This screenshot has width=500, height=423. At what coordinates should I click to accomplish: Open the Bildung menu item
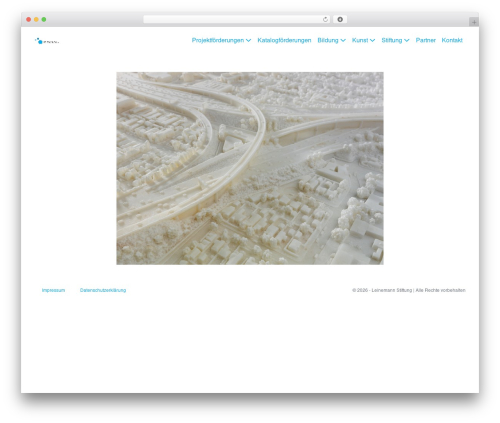coord(328,40)
